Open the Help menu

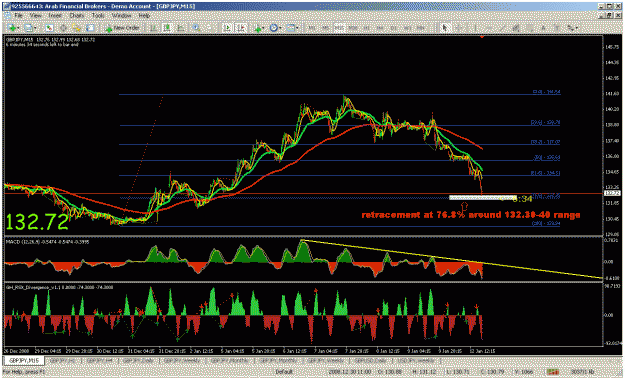point(144,16)
